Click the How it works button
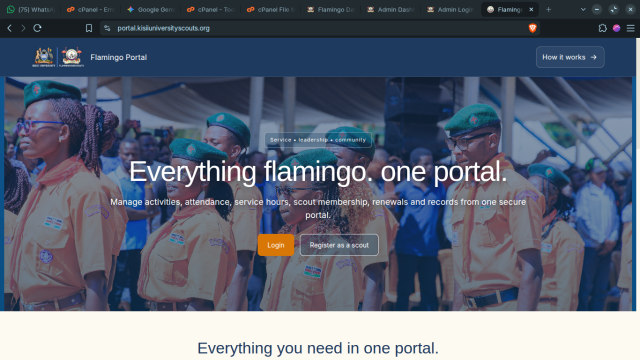Image resolution: width=640 pixels, height=360 pixels. click(x=570, y=57)
